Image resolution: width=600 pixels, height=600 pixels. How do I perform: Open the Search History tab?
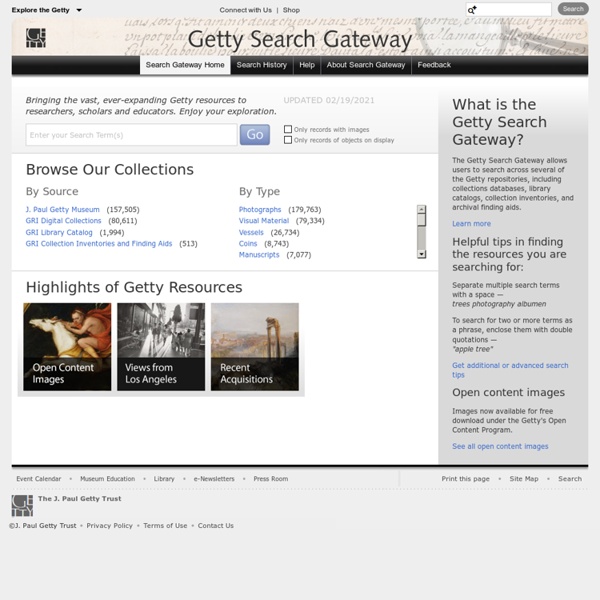point(262,65)
